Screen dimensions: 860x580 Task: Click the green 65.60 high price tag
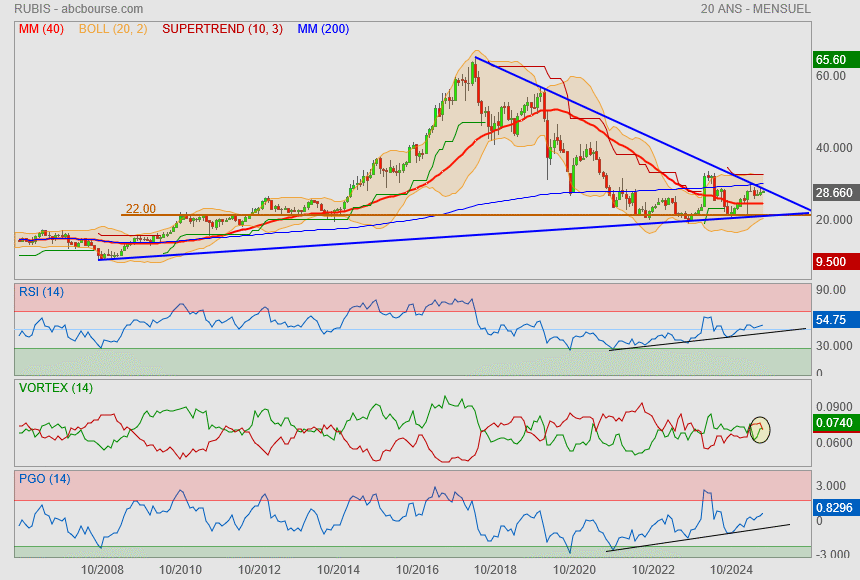click(x=834, y=60)
